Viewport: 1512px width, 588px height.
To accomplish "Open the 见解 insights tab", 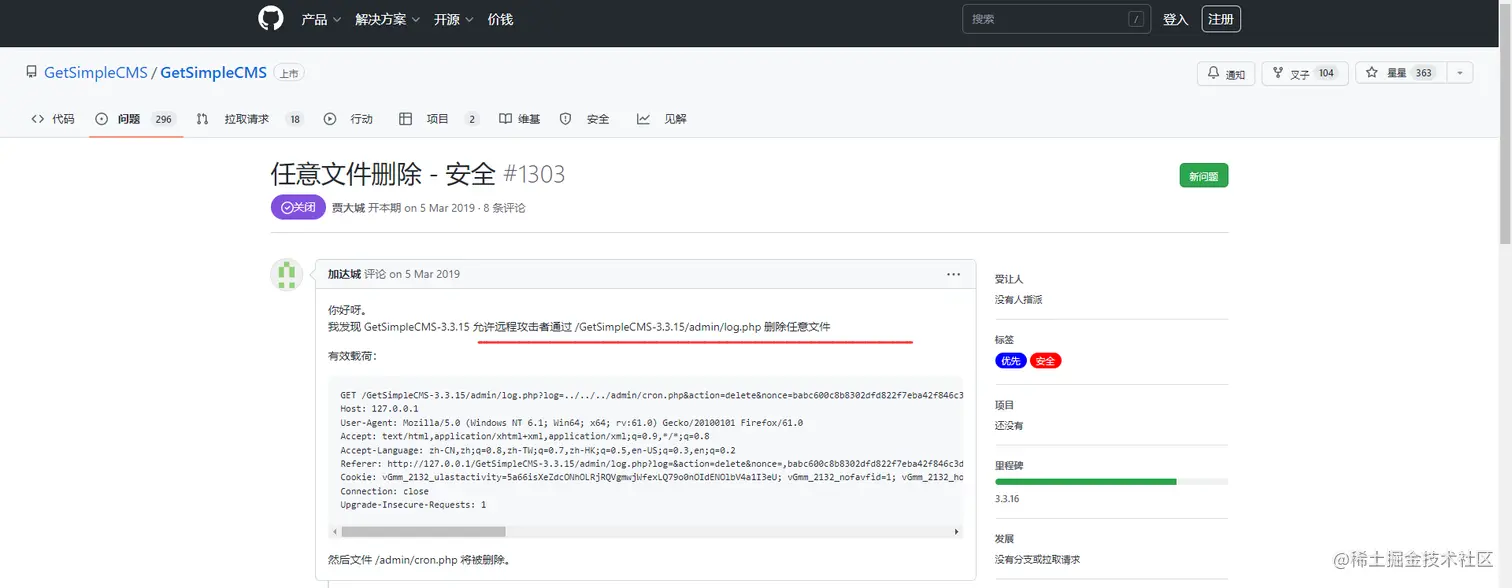I will pyautogui.click(x=662, y=119).
